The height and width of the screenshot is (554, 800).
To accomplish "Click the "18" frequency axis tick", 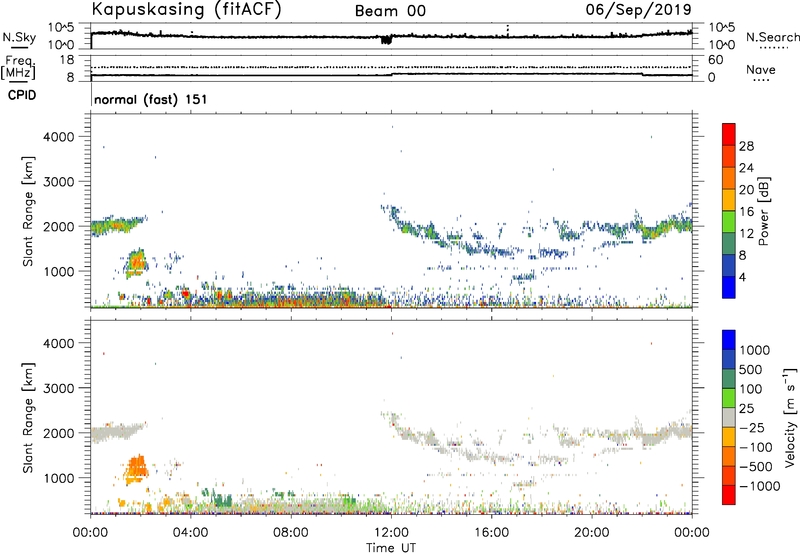I will coord(67,60).
